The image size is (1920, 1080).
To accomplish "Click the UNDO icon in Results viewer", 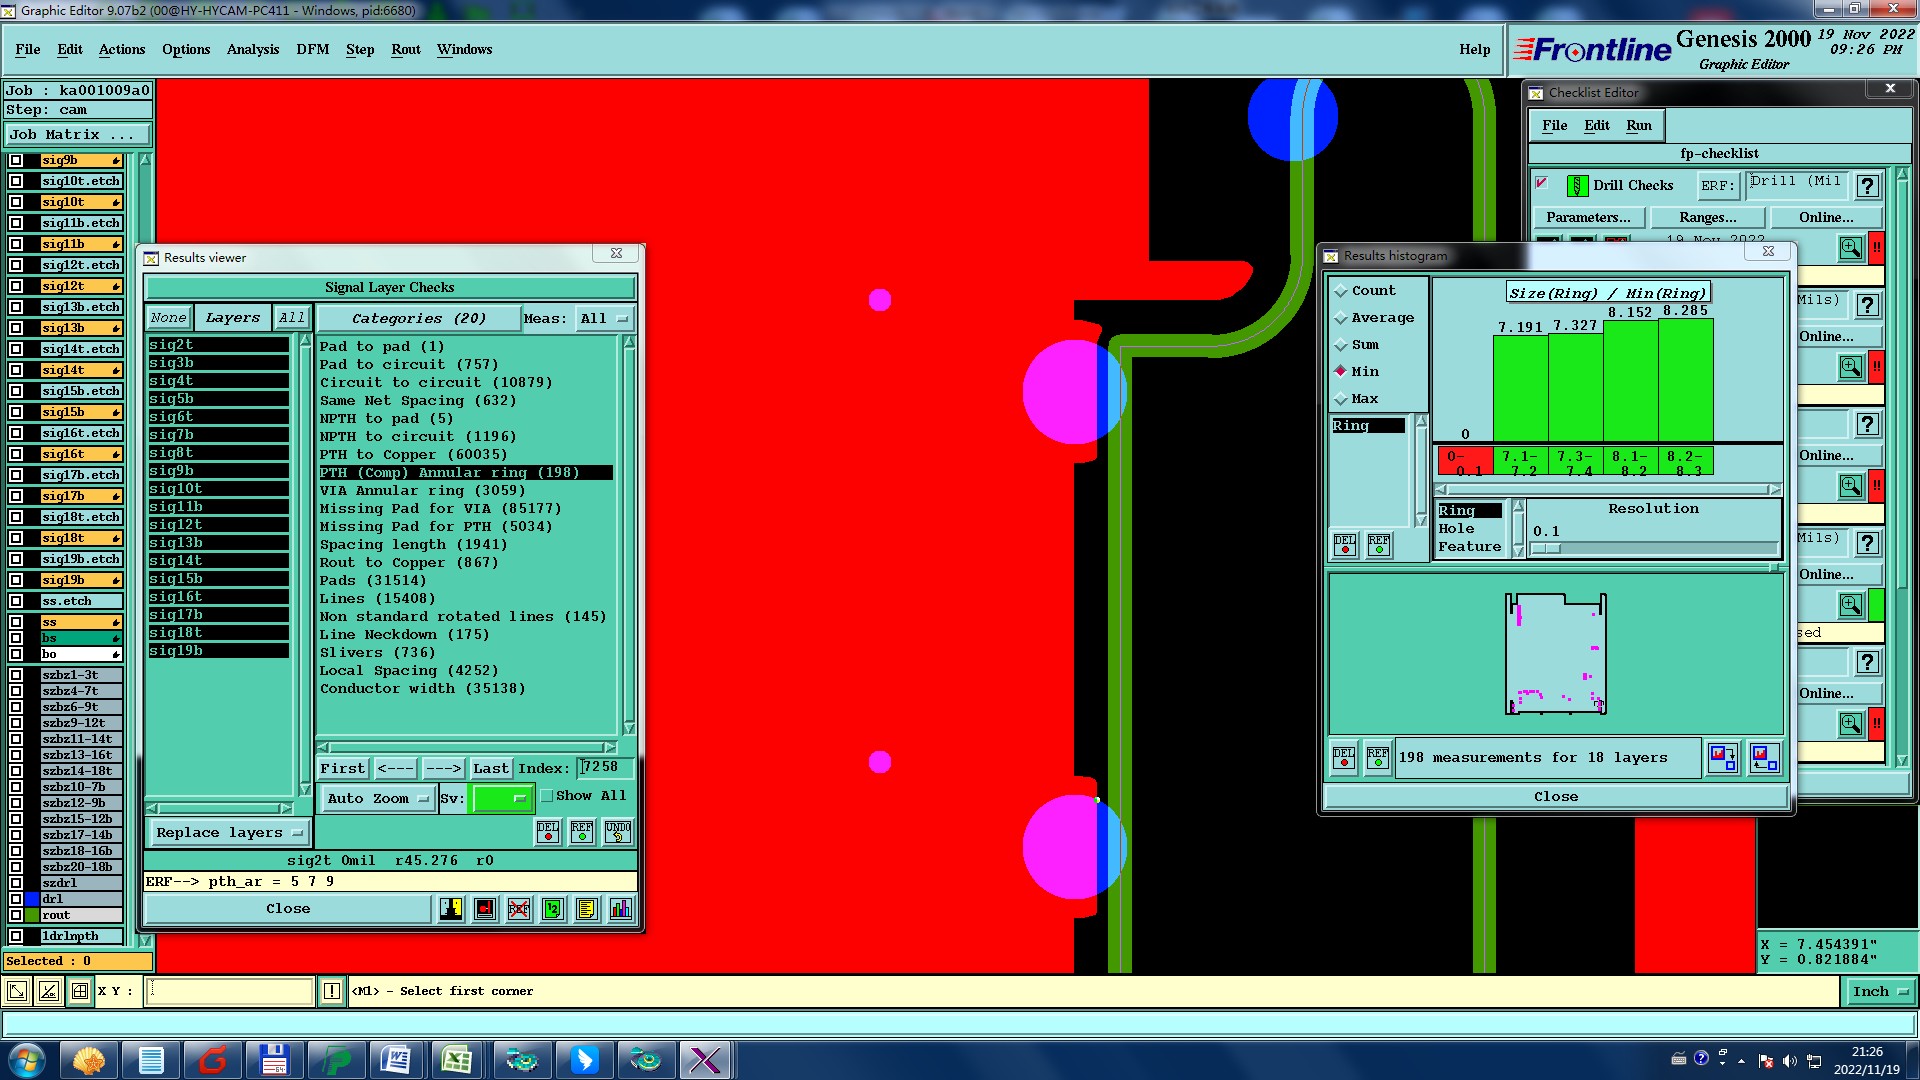I will [x=617, y=832].
